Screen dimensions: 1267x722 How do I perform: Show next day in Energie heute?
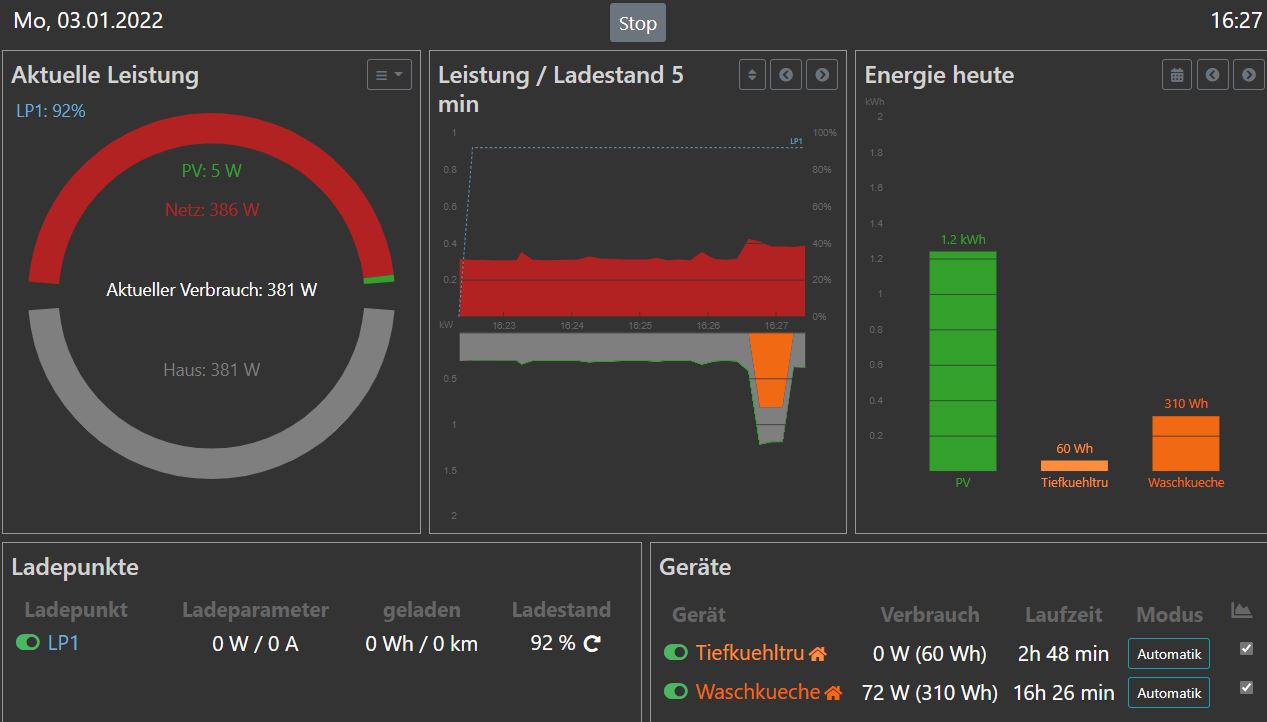coord(1247,75)
